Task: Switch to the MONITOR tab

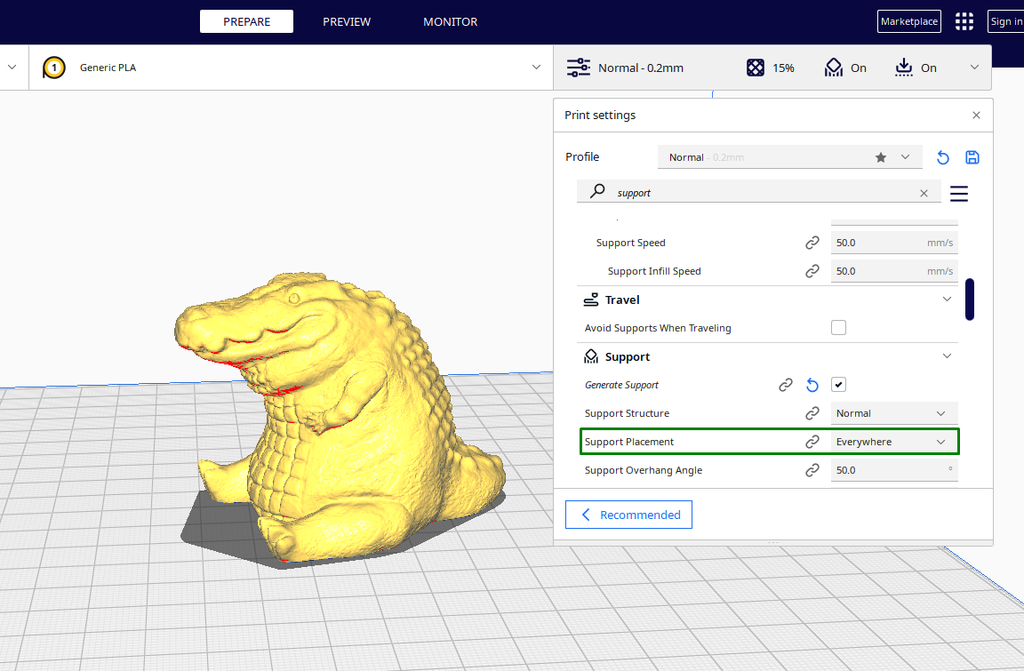Action: tap(450, 21)
